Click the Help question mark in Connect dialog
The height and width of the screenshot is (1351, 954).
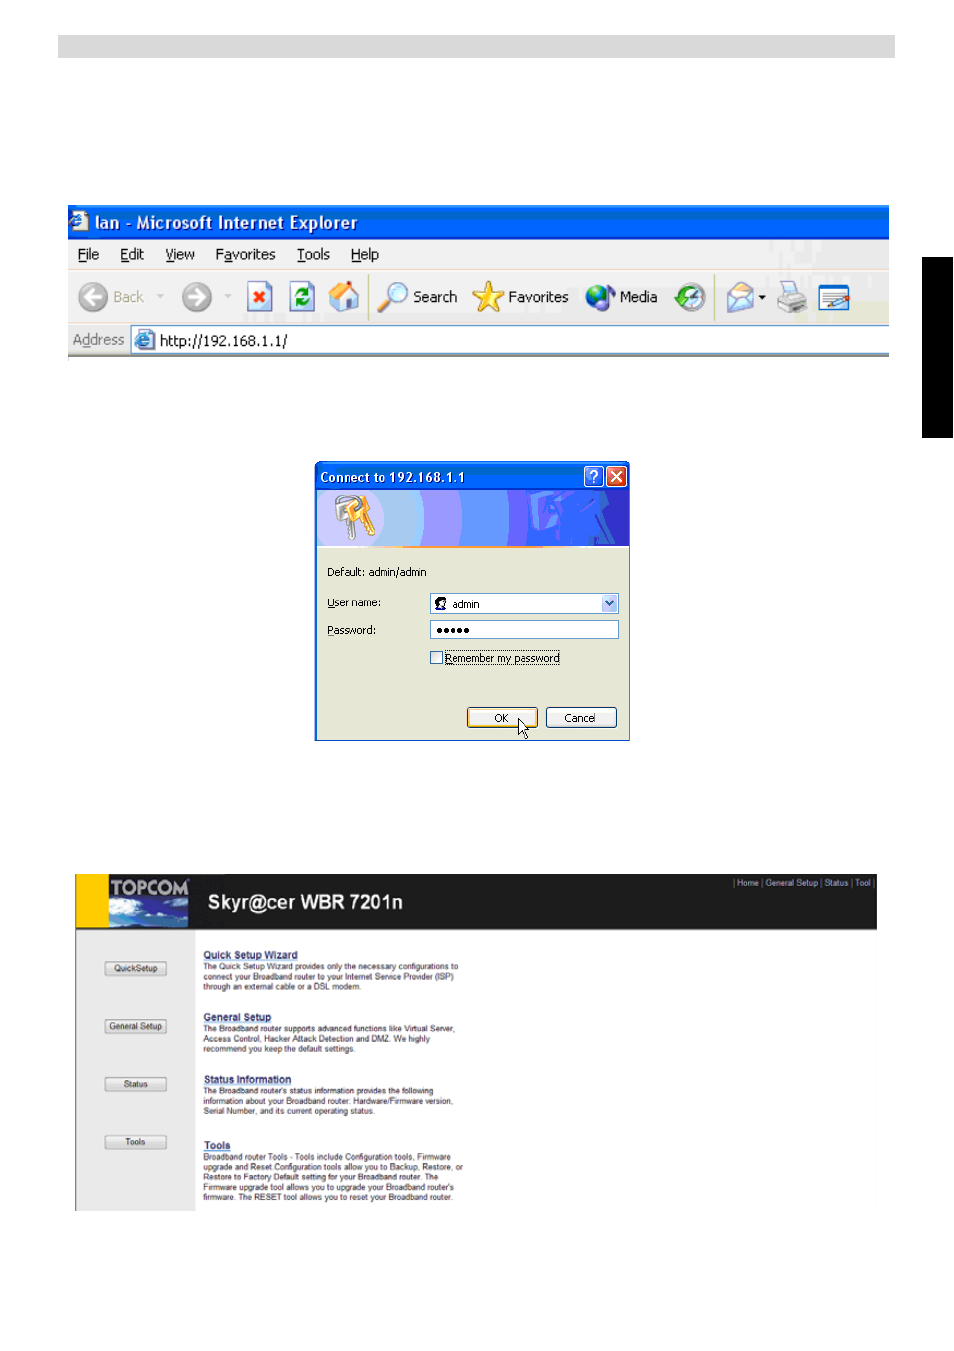(594, 477)
